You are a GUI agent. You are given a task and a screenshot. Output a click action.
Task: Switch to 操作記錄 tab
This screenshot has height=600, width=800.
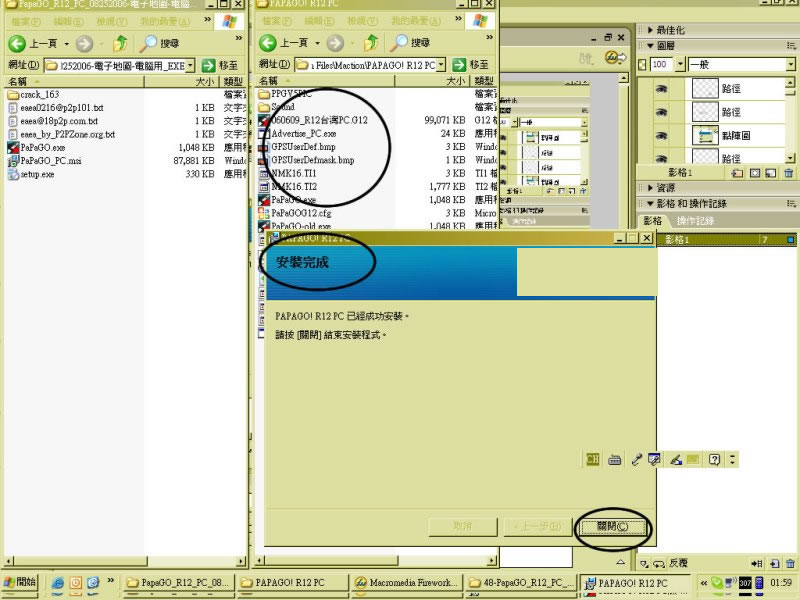point(695,221)
